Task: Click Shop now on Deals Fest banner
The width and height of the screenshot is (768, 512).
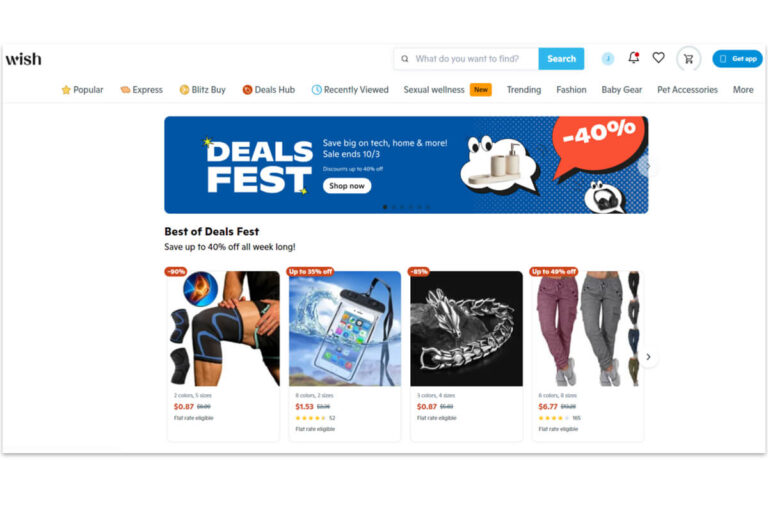Action: pyautogui.click(x=347, y=186)
